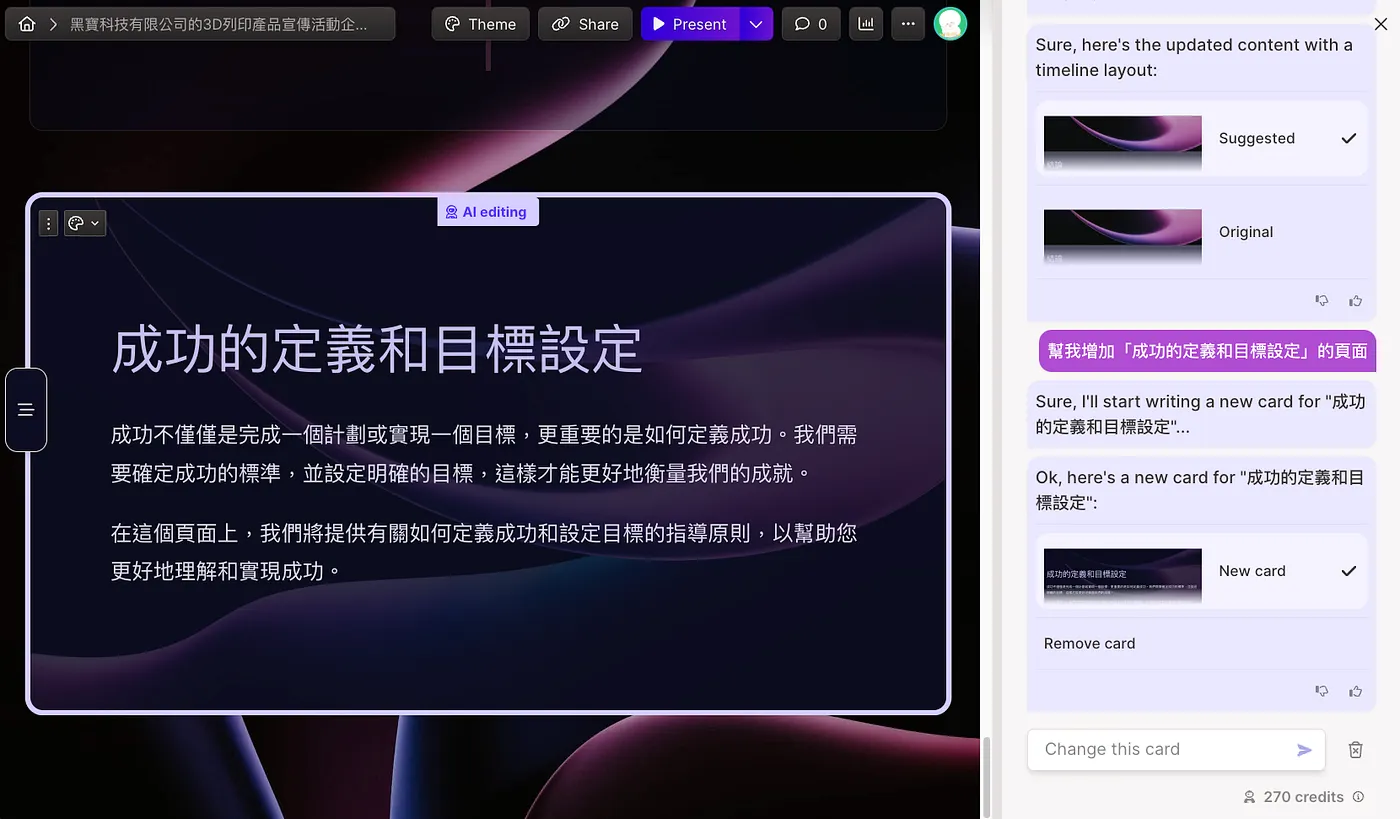
Task: Click Remove card in the AI panel
Action: tap(1089, 644)
